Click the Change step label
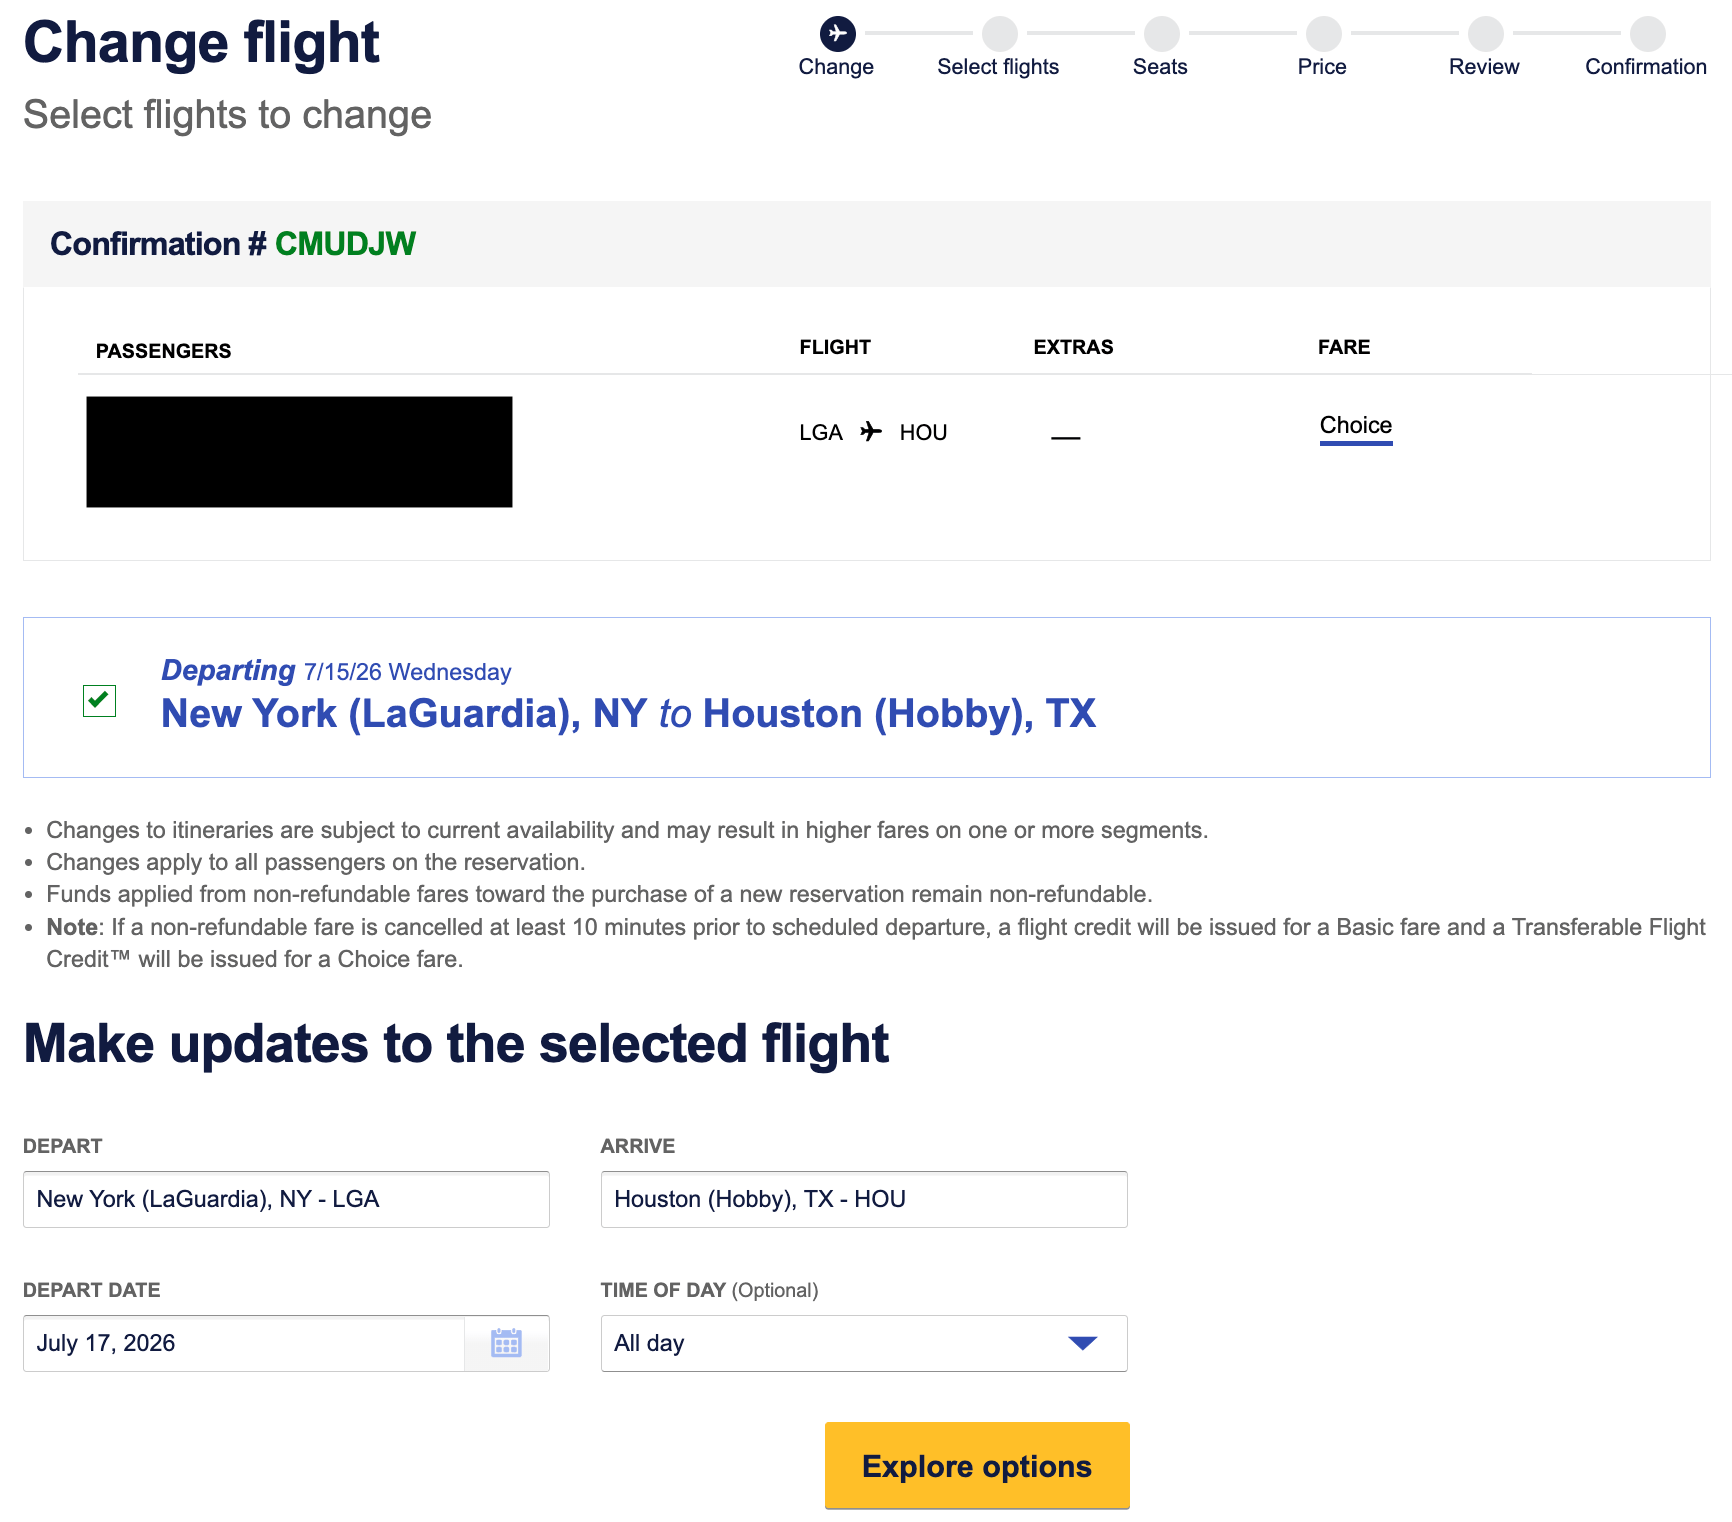Image resolution: width=1732 pixels, height=1522 pixels. 836,67
